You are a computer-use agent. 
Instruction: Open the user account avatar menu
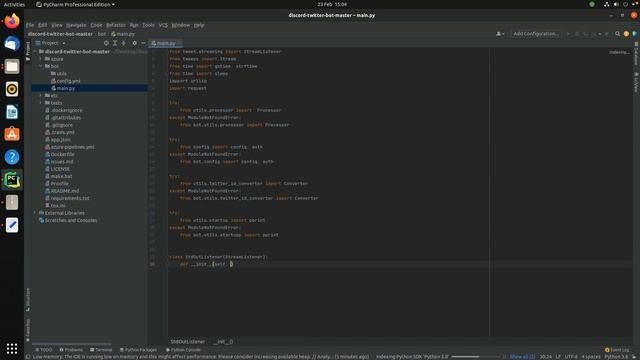500,34
